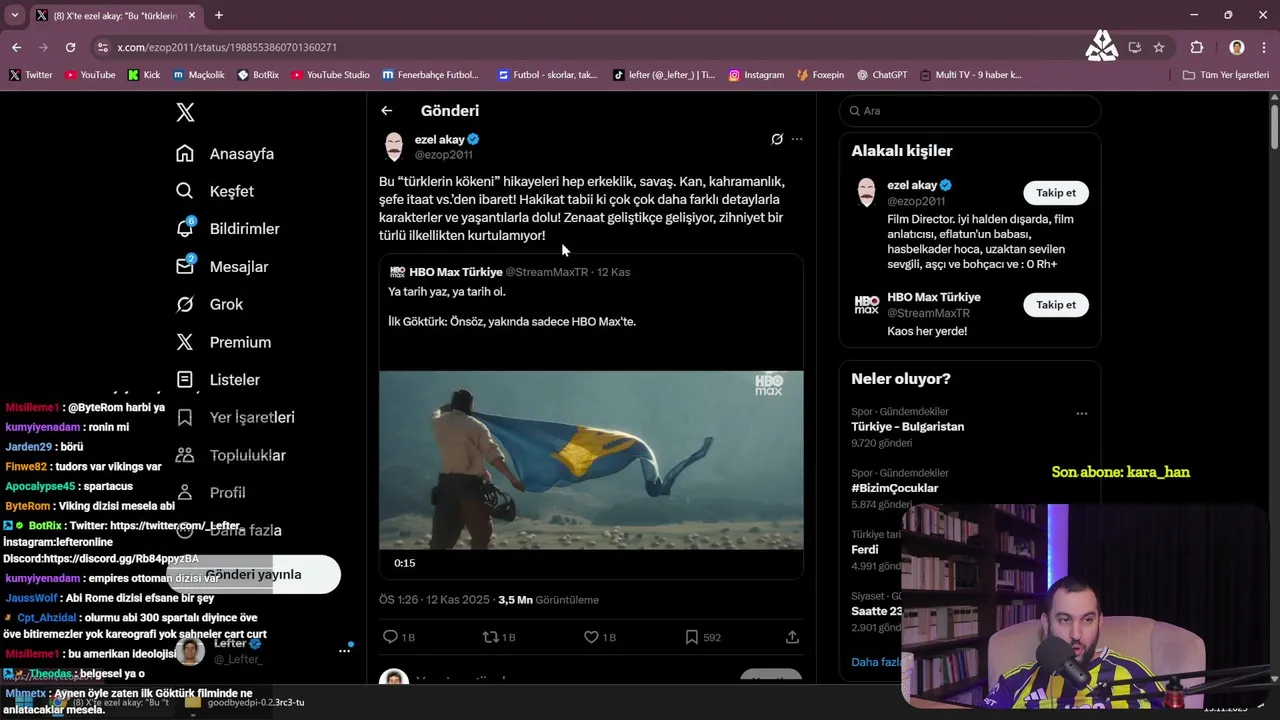Click the 3,5 Mn Görüntüleme count
Image resolution: width=1280 pixels, height=720 pixels.
(x=548, y=600)
